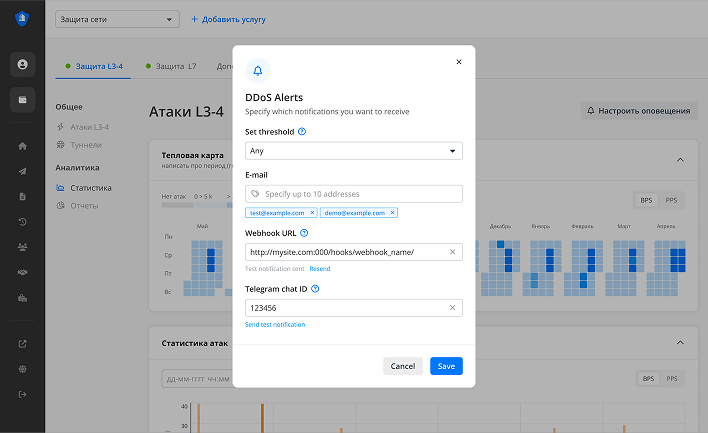Open the user profile icon in sidebar
The height and width of the screenshot is (433, 708).
pos(22,65)
